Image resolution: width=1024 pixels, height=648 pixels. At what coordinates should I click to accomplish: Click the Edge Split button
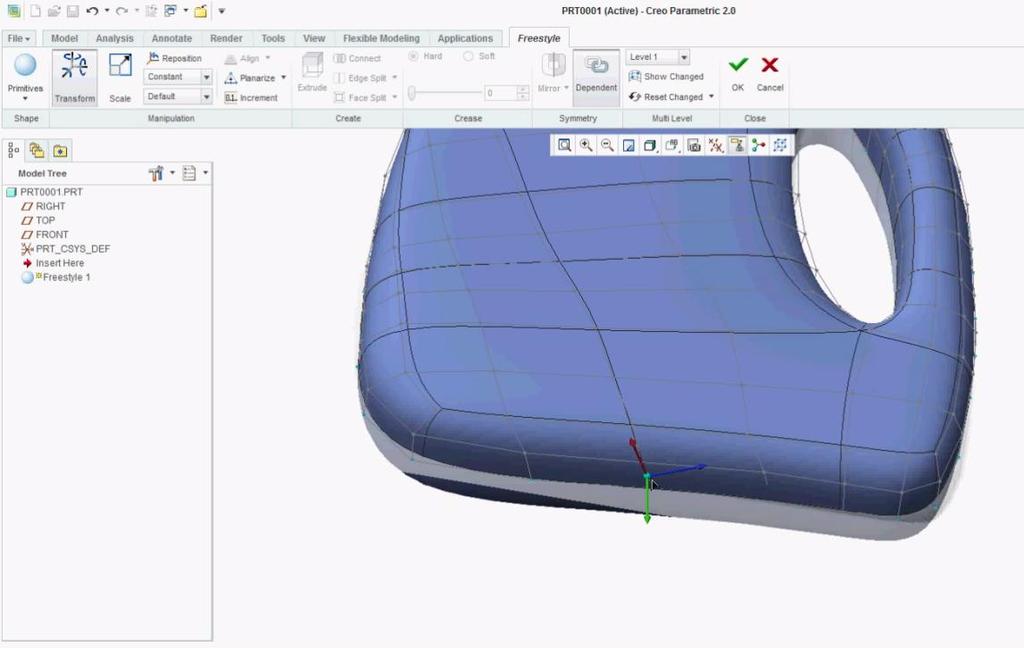pyautogui.click(x=360, y=78)
